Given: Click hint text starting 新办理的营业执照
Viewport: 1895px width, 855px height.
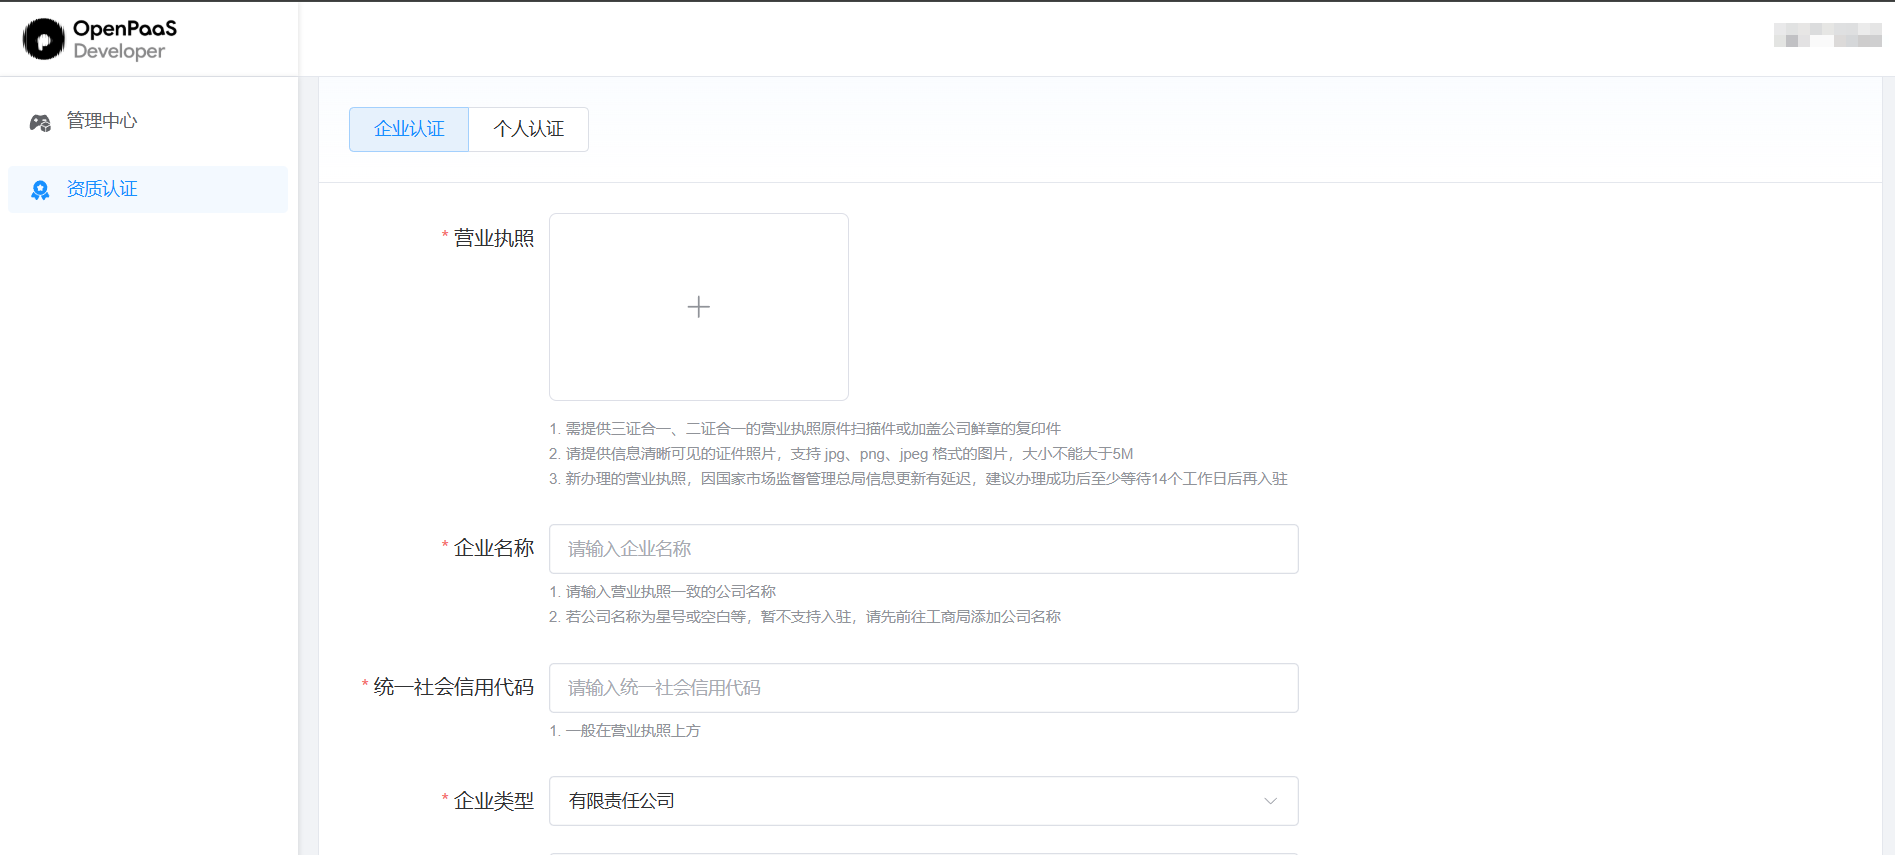Looking at the screenshot, I should (x=918, y=479).
